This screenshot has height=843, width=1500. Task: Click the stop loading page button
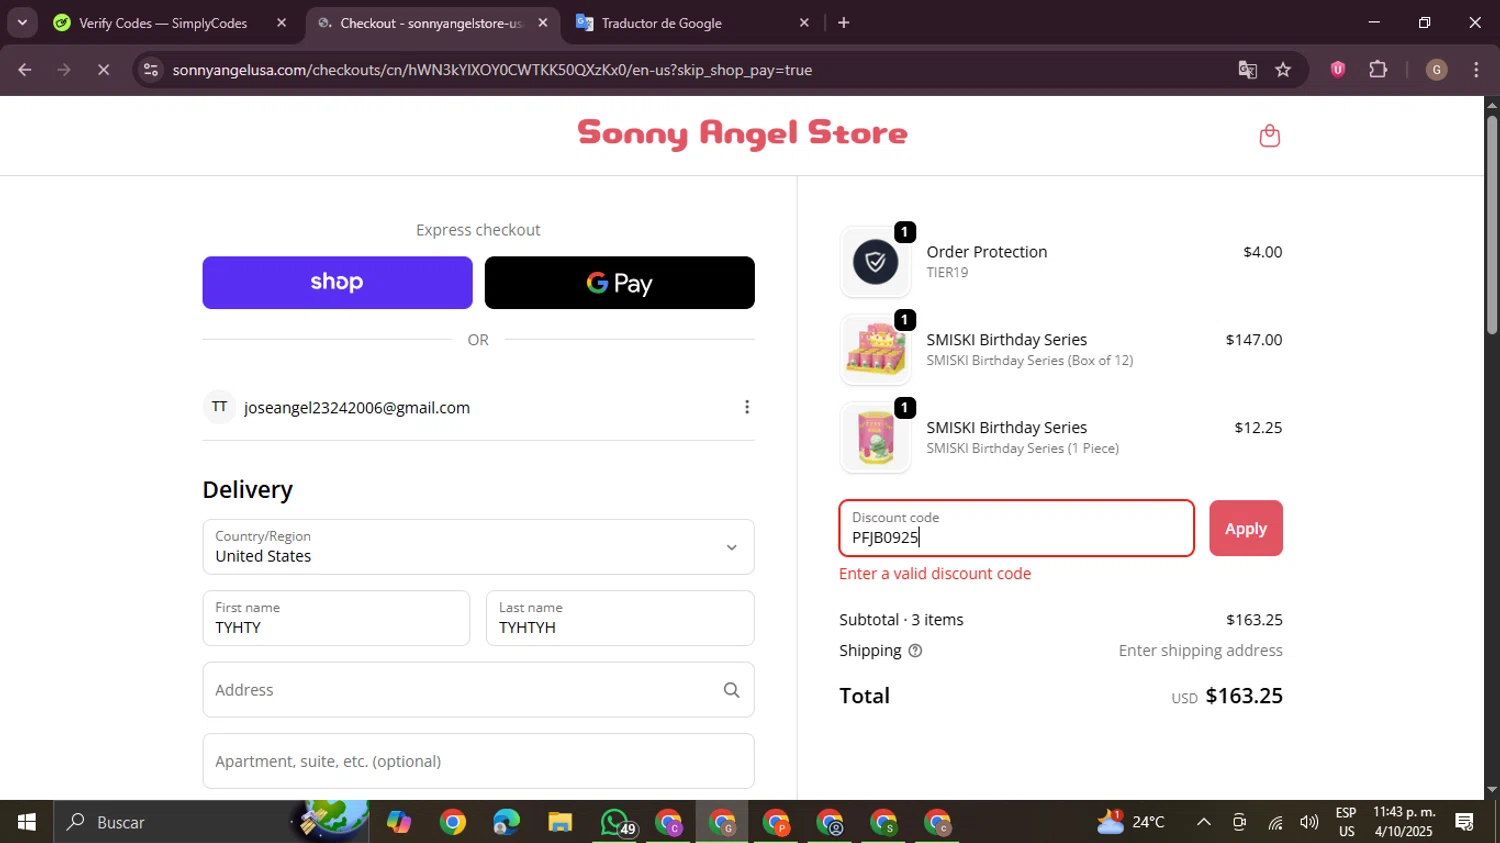[103, 70]
